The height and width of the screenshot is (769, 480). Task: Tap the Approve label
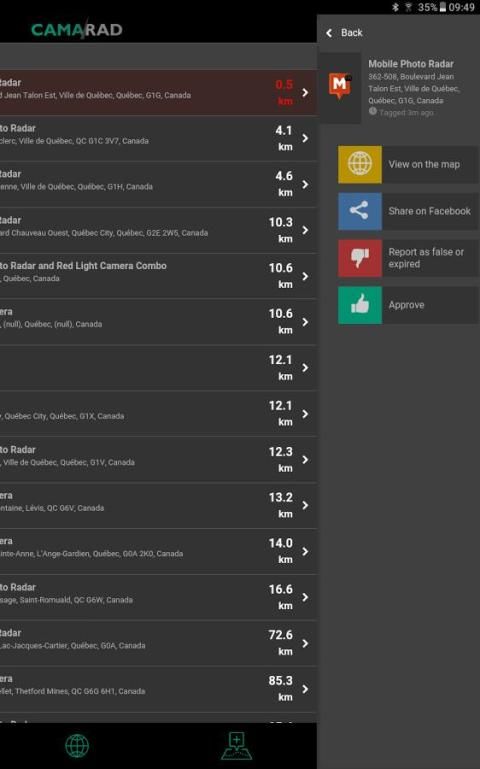tap(406, 305)
